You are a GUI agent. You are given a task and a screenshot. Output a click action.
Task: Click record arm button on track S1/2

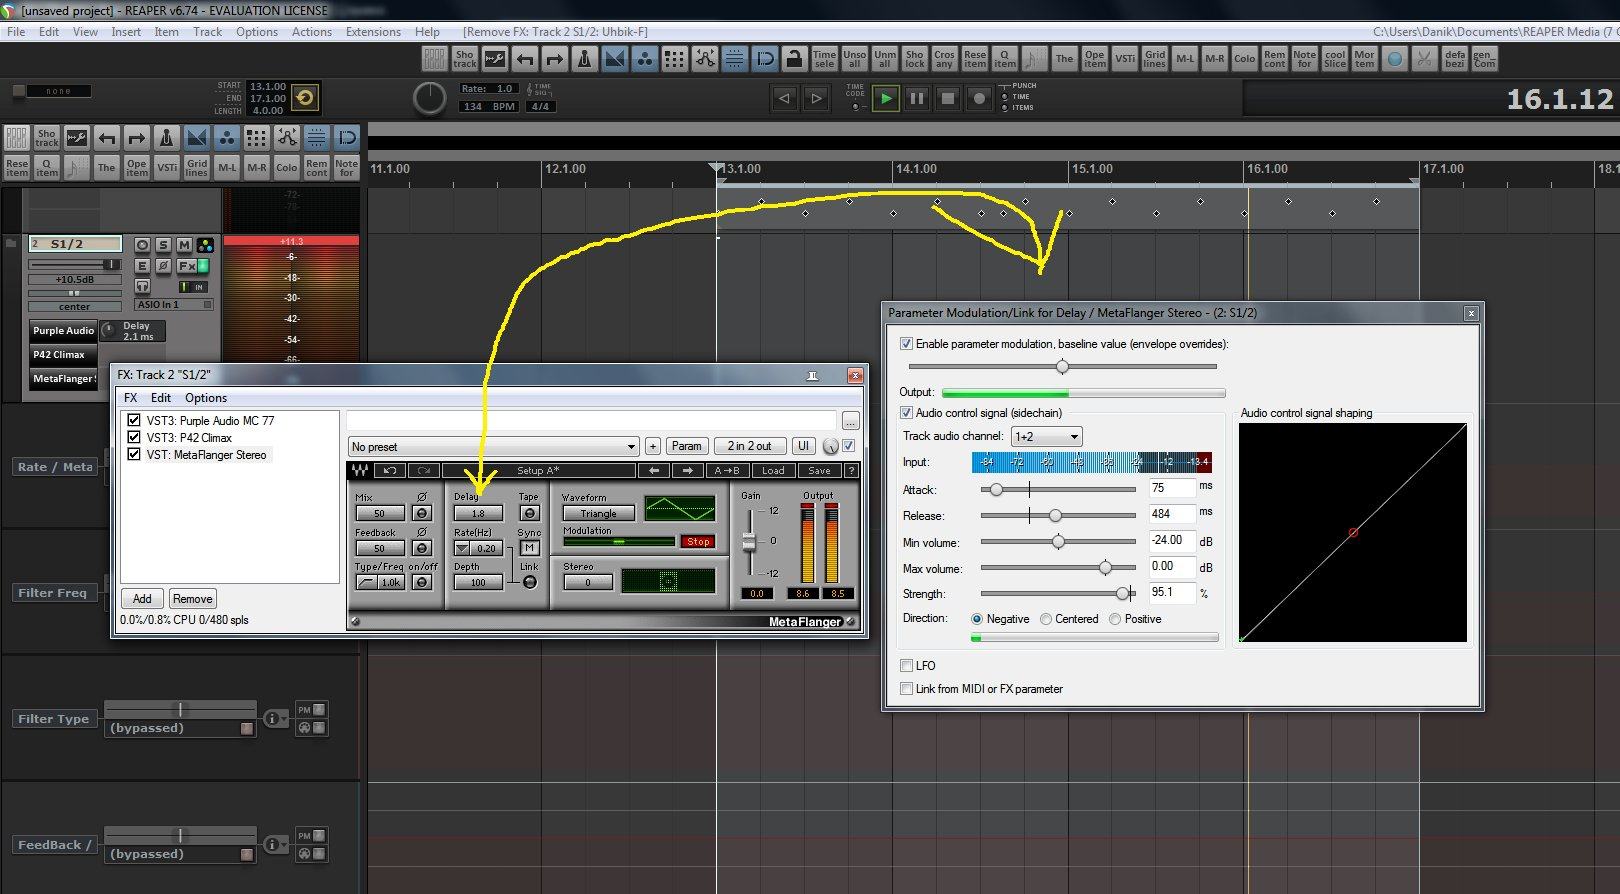(x=142, y=245)
